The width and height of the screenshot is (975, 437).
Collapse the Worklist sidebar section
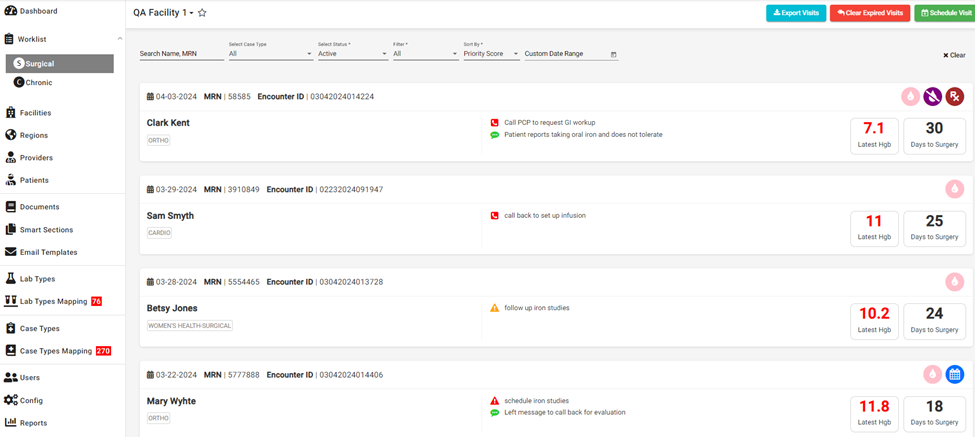click(x=120, y=39)
